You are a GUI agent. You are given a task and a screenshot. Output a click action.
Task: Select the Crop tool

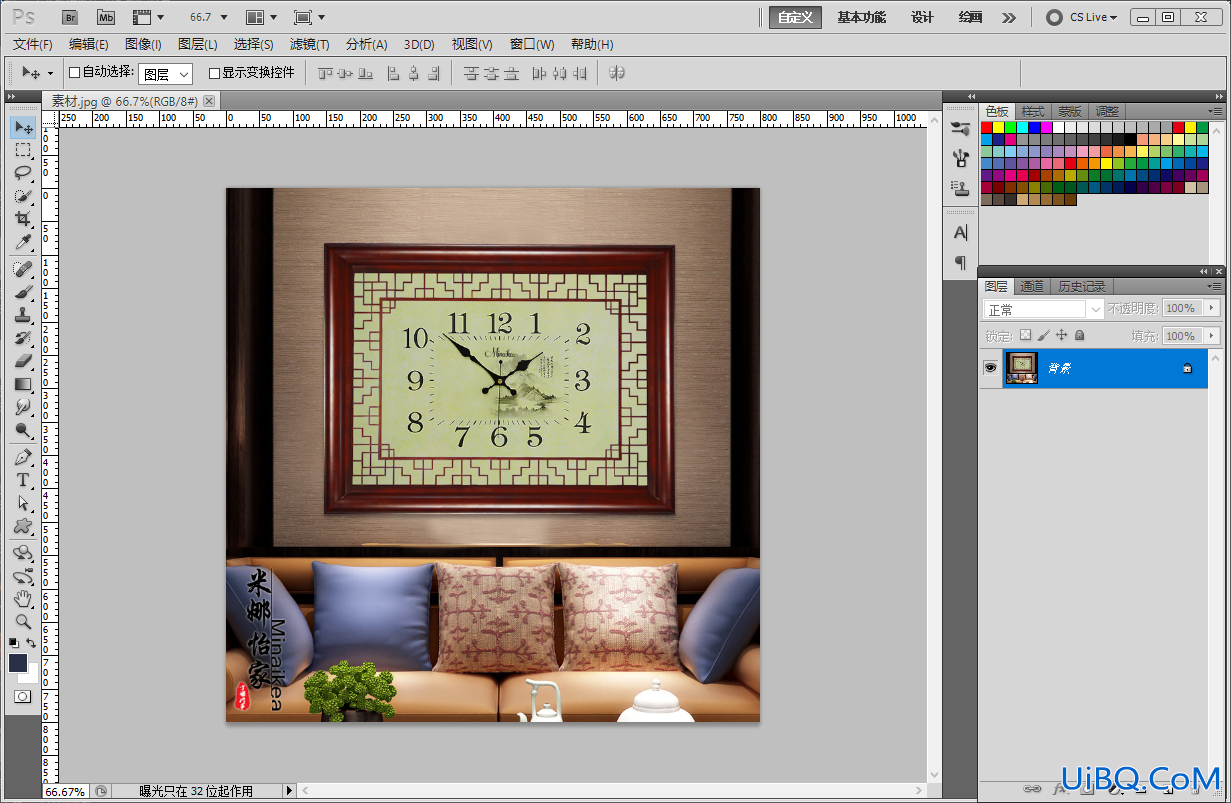coord(23,219)
